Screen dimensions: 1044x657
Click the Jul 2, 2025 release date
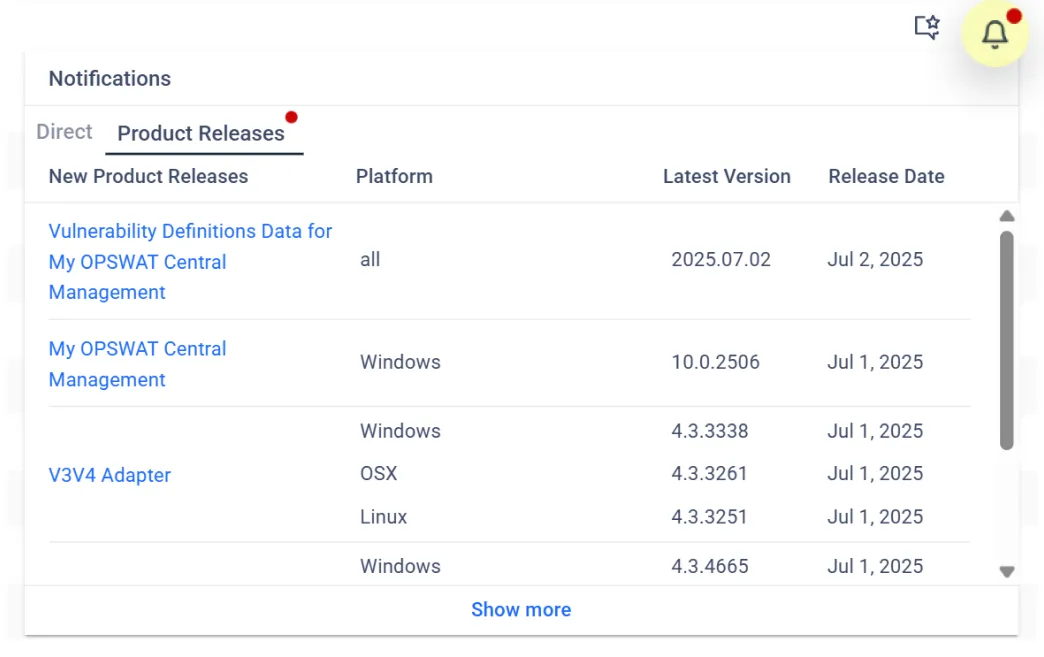875,259
